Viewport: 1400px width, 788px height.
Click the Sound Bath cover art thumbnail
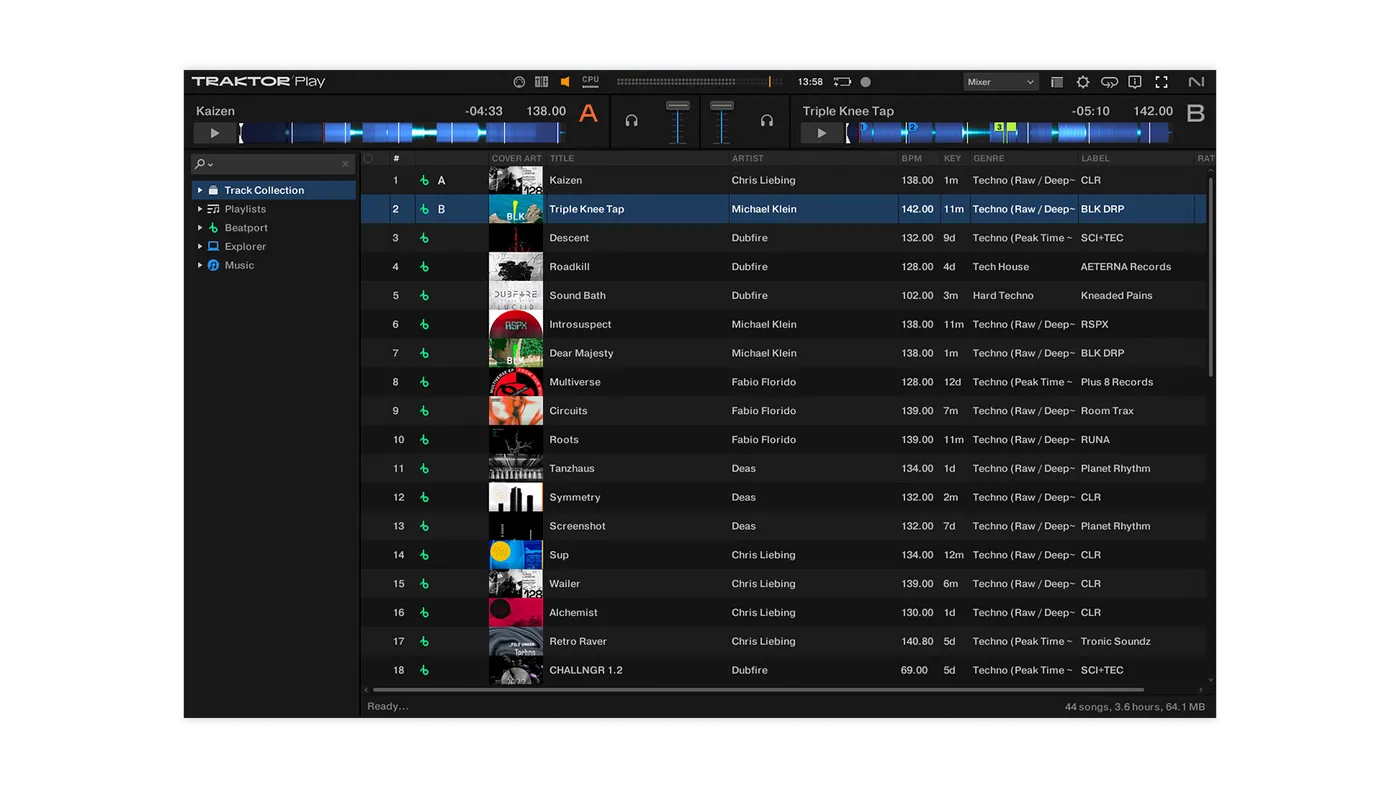(x=516, y=296)
